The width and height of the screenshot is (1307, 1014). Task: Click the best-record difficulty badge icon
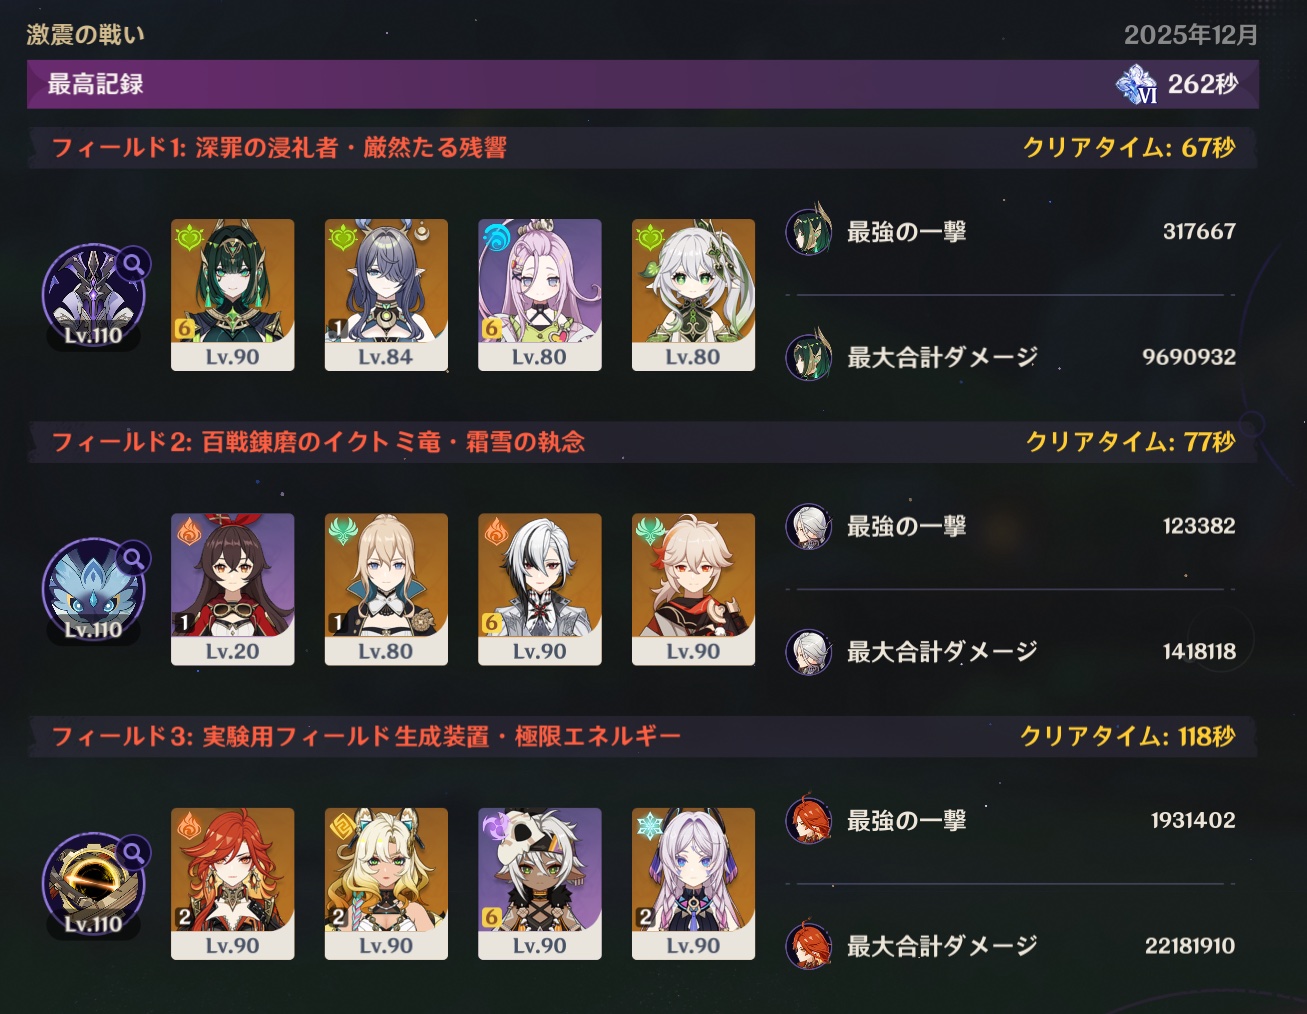(1136, 85)
